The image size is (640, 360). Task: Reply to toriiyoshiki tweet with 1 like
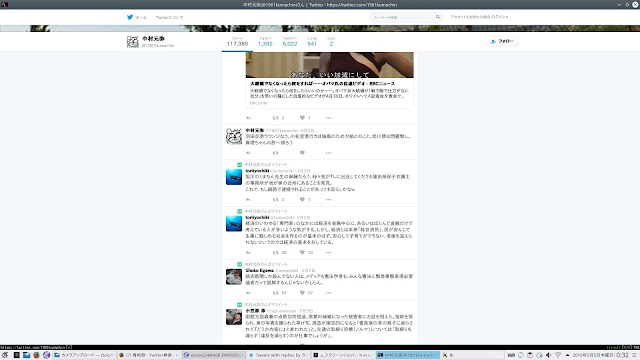pyautogui.click(x=248, y=200)
